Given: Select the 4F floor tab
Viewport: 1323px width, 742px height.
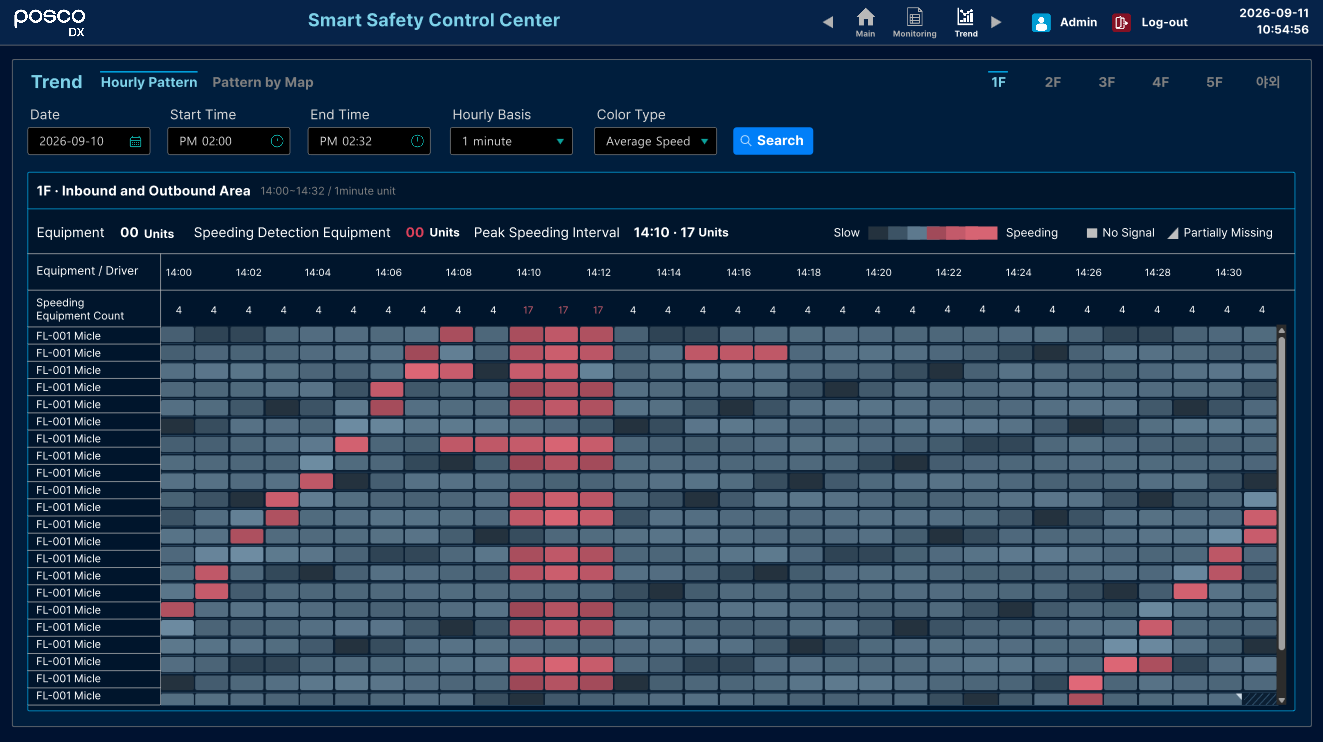Looking at the screenshot, I should point(1160,82).
